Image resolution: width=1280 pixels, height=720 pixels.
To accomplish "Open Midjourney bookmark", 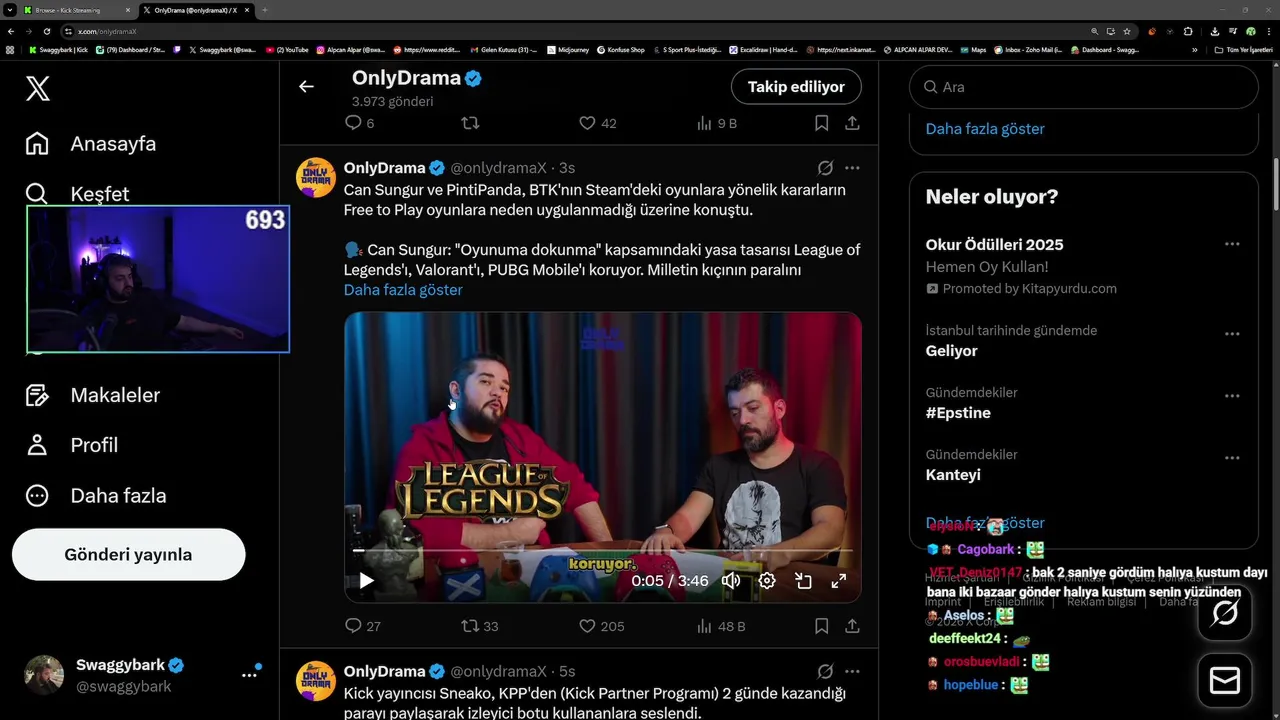I will pos(569,49).
